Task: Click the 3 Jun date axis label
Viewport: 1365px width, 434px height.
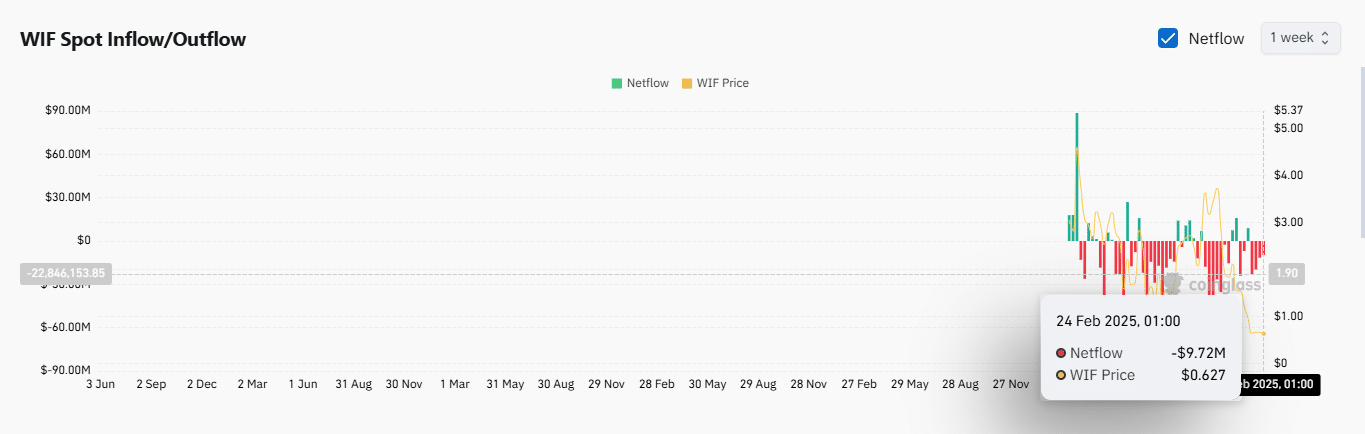Action: coord(101,384)
